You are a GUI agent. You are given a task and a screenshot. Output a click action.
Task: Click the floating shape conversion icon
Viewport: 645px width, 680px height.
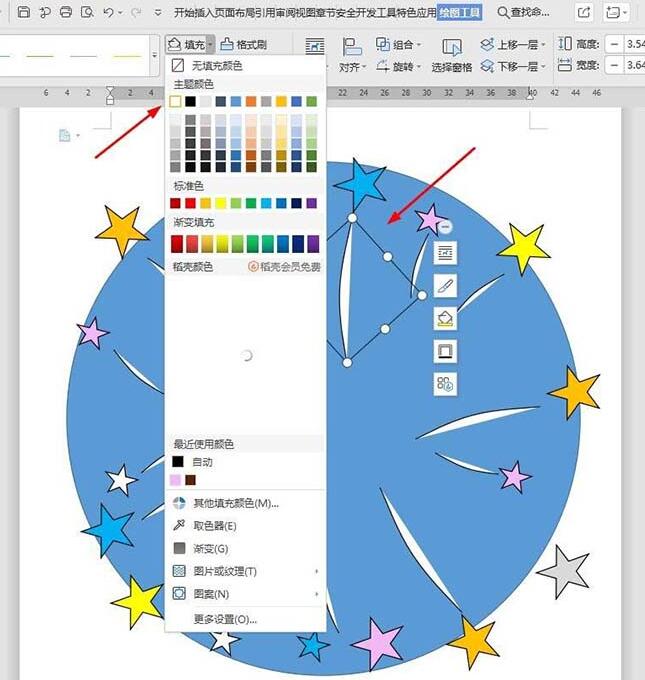445,384
